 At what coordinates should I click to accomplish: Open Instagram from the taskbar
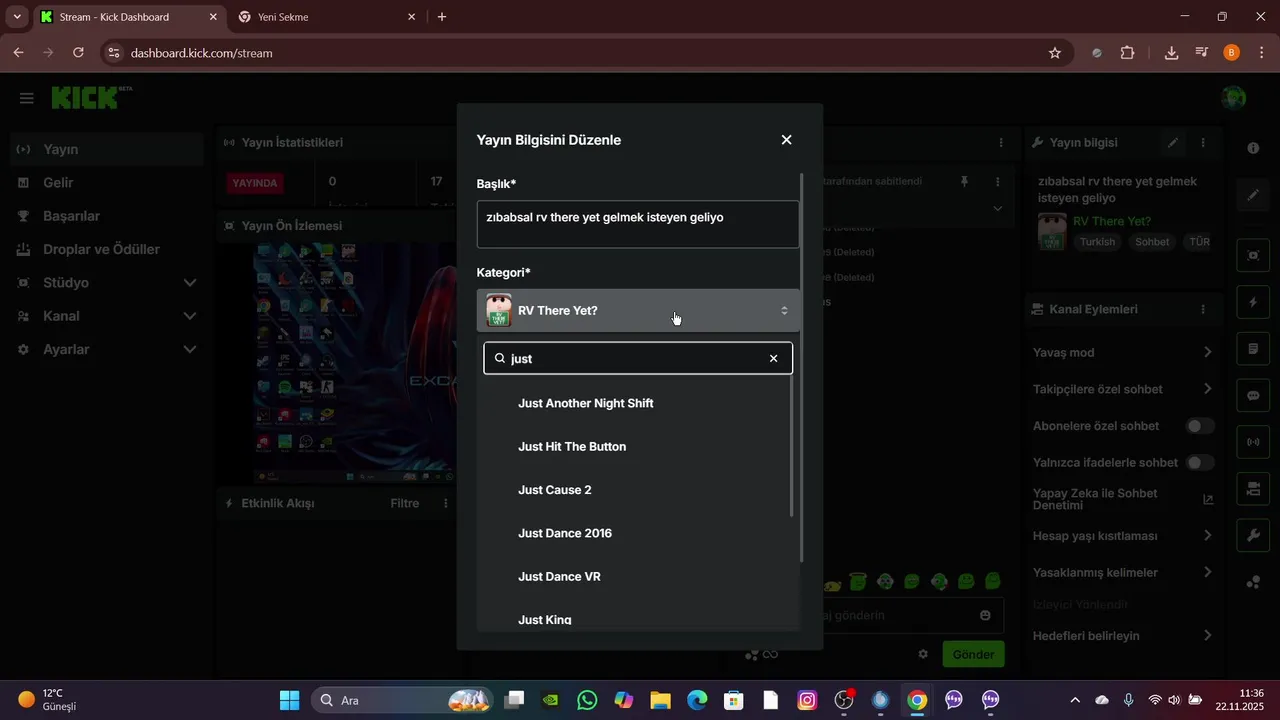(x=807, y=700)
